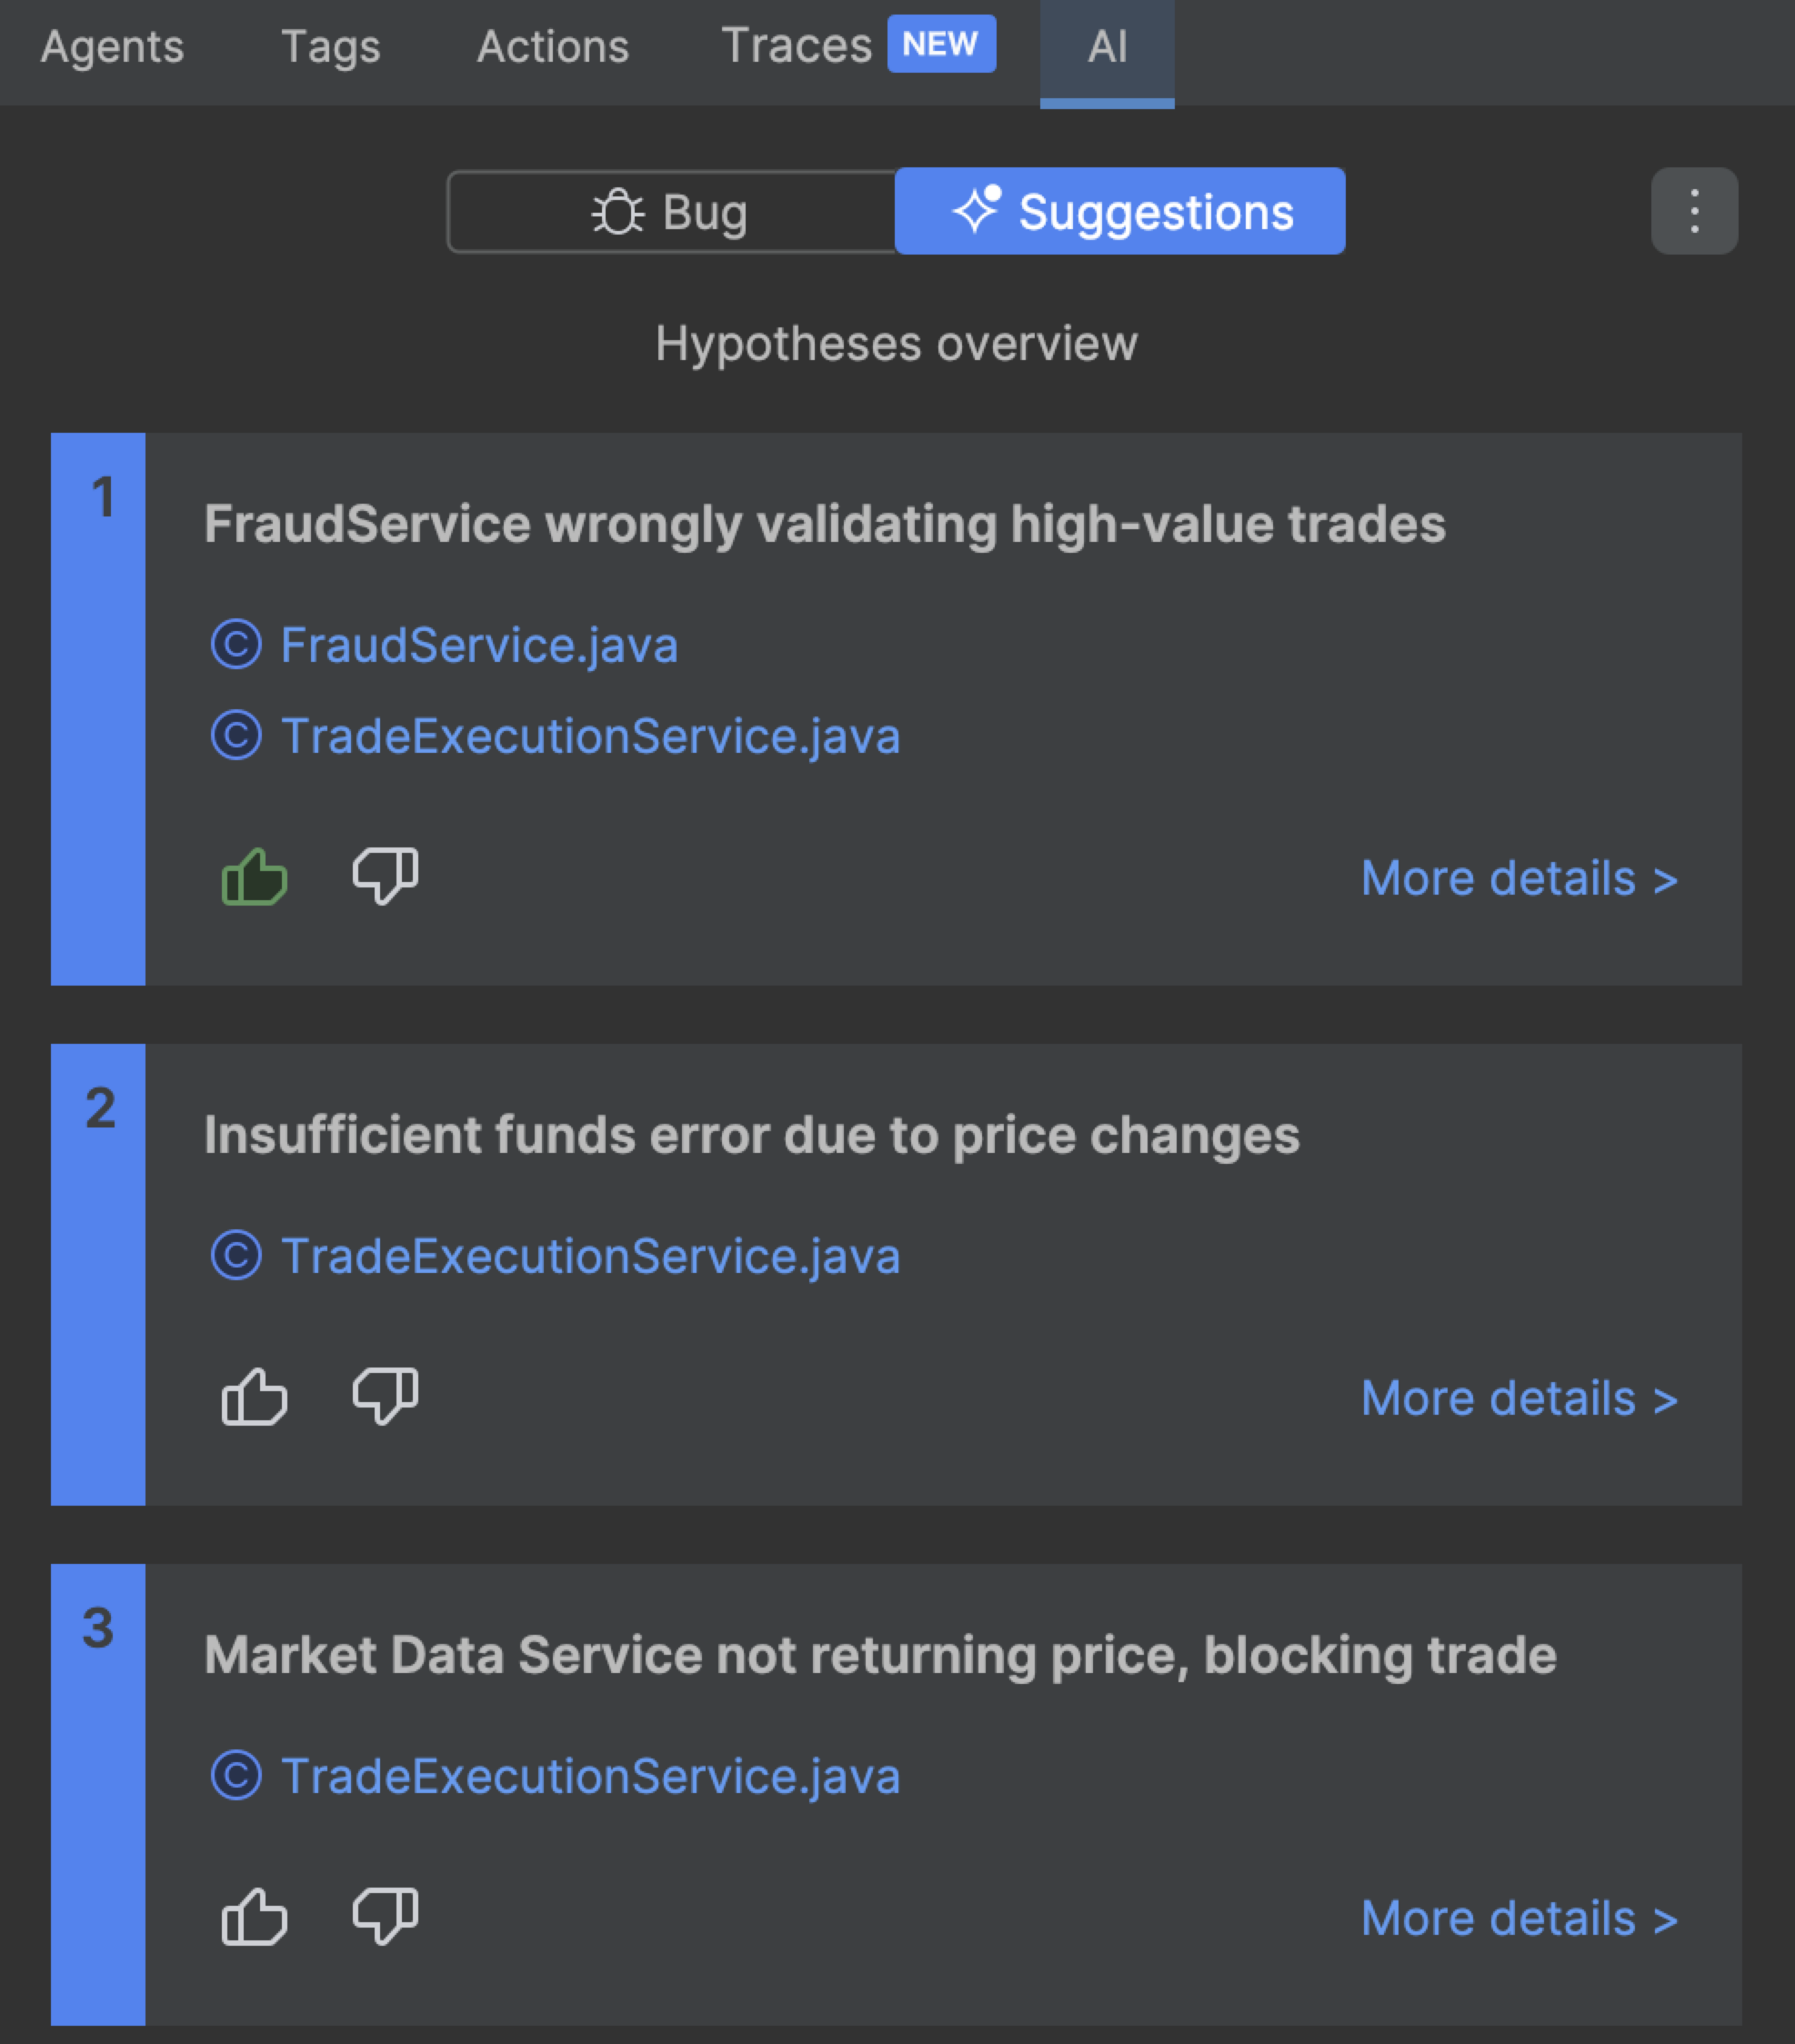
Task: Switch to the Tags tab
Action: 330,47
